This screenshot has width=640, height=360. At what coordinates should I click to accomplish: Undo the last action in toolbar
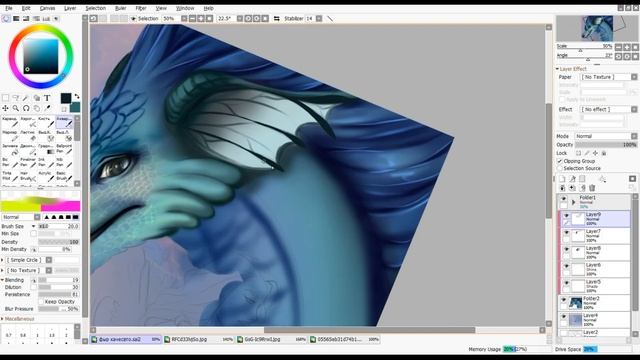[x=93, y=18]
